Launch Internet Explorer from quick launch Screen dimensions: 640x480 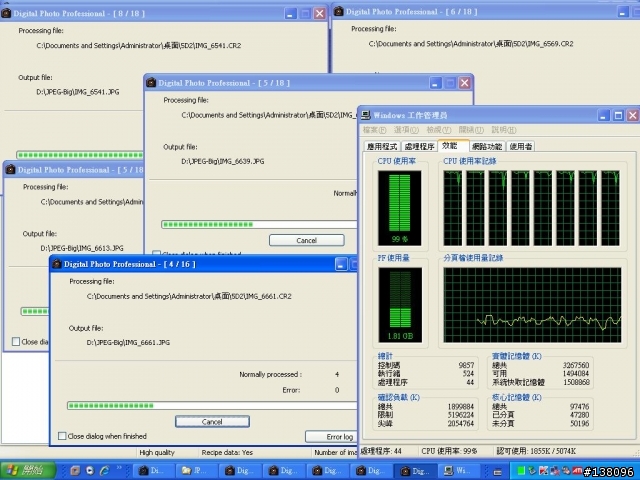(x=104, y=471)
